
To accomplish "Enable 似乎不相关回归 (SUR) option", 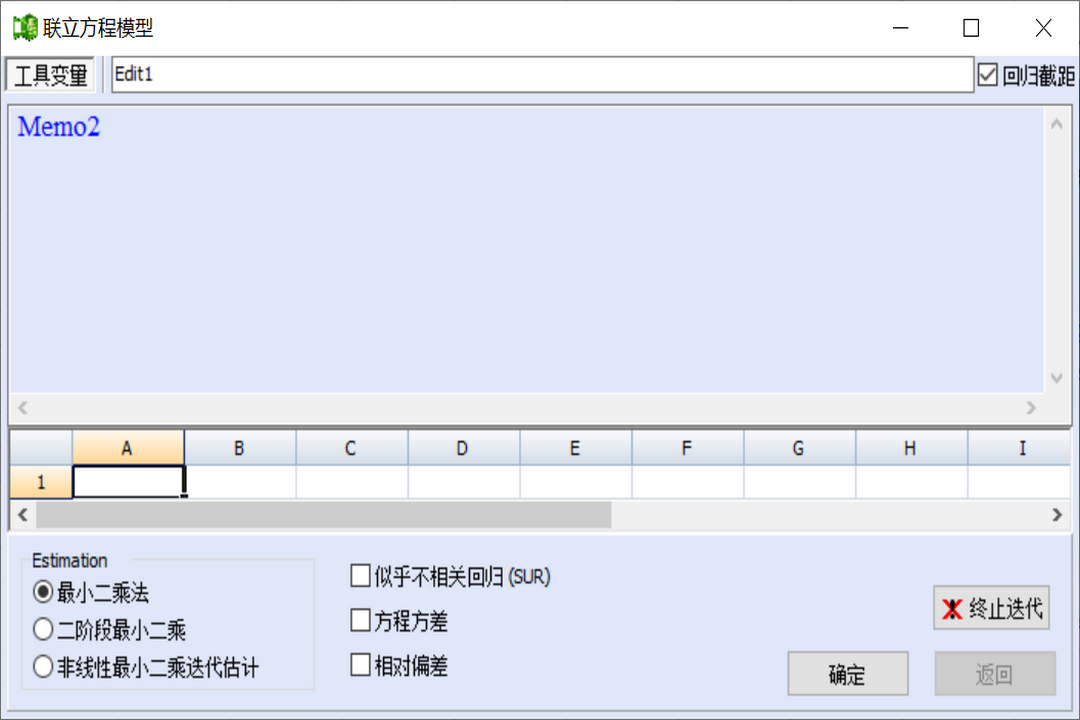I will 360,576.
